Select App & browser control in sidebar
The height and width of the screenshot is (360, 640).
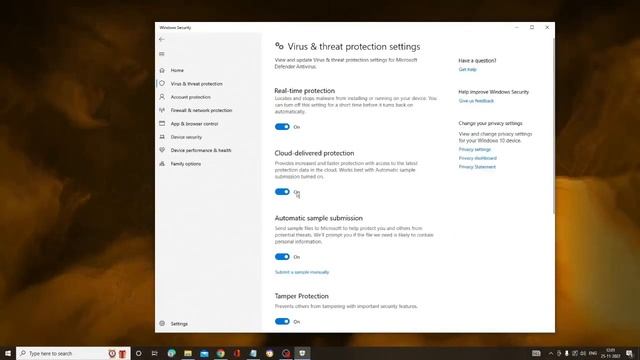click(x=194, y=124)
